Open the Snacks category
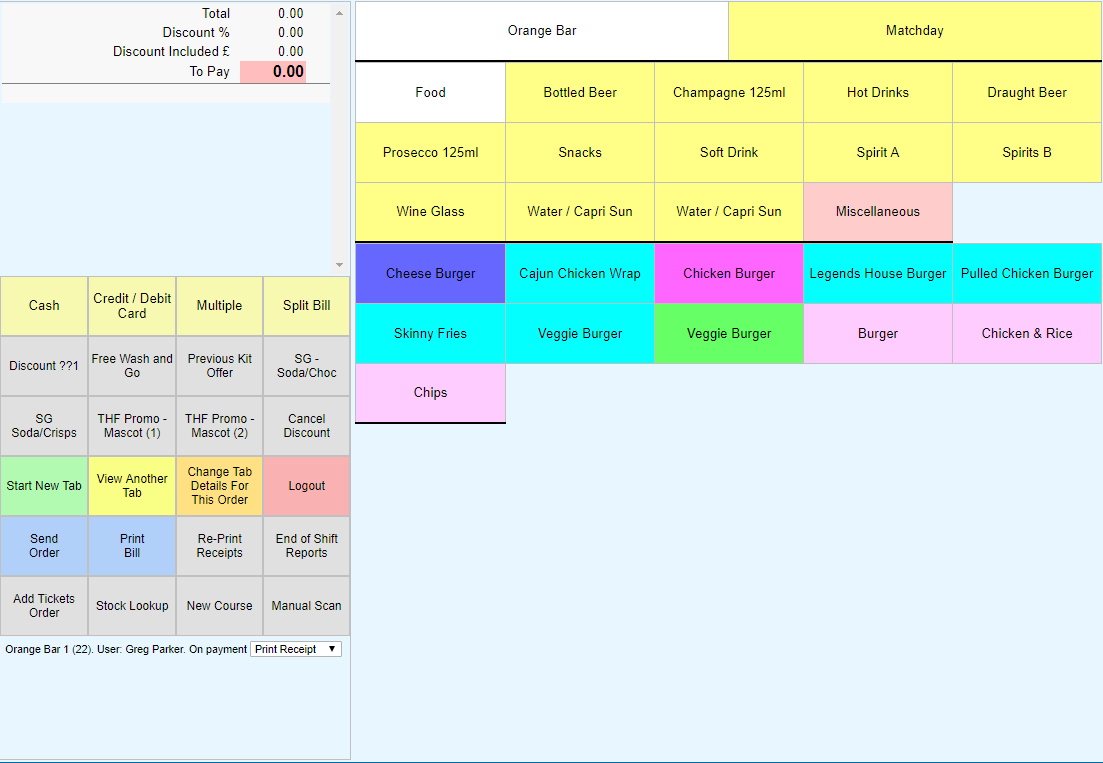The image size is (1103, 763). click(x=580, y=153)
